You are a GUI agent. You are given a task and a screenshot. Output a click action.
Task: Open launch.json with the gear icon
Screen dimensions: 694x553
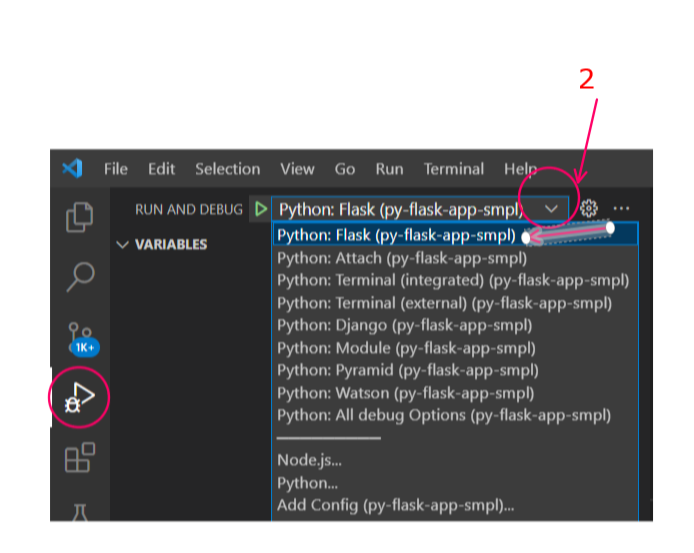pos(589,209)
